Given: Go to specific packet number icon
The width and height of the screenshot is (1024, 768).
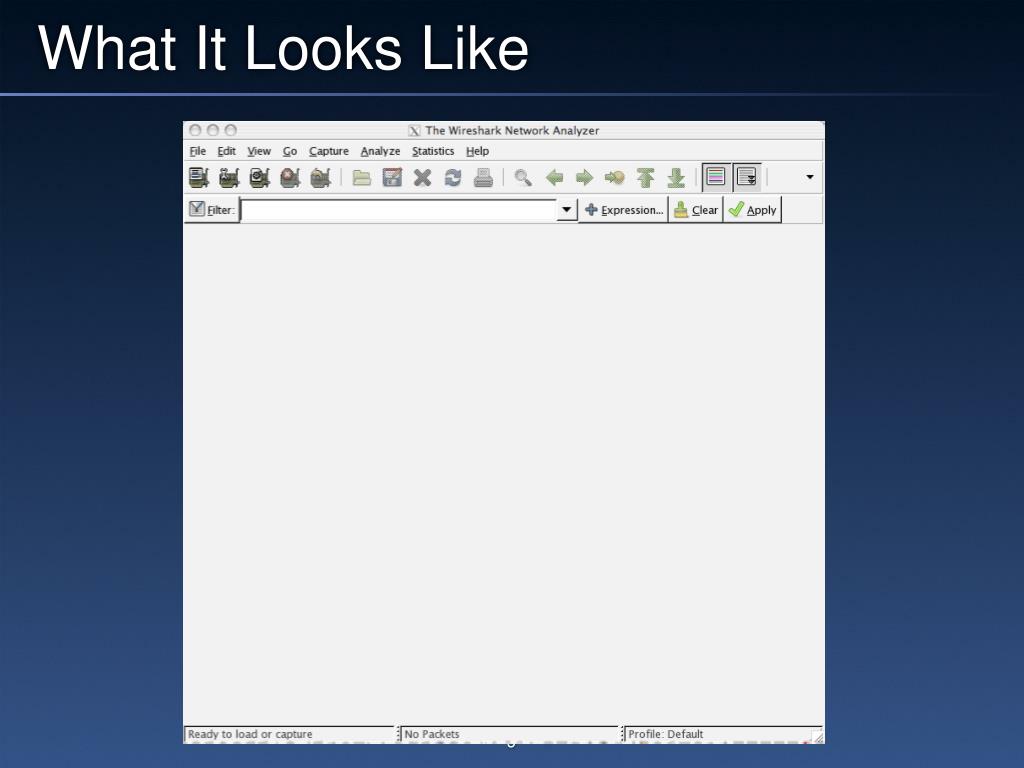Looking at the screenshot, I should pyautogui.click(x=615, y=177).
